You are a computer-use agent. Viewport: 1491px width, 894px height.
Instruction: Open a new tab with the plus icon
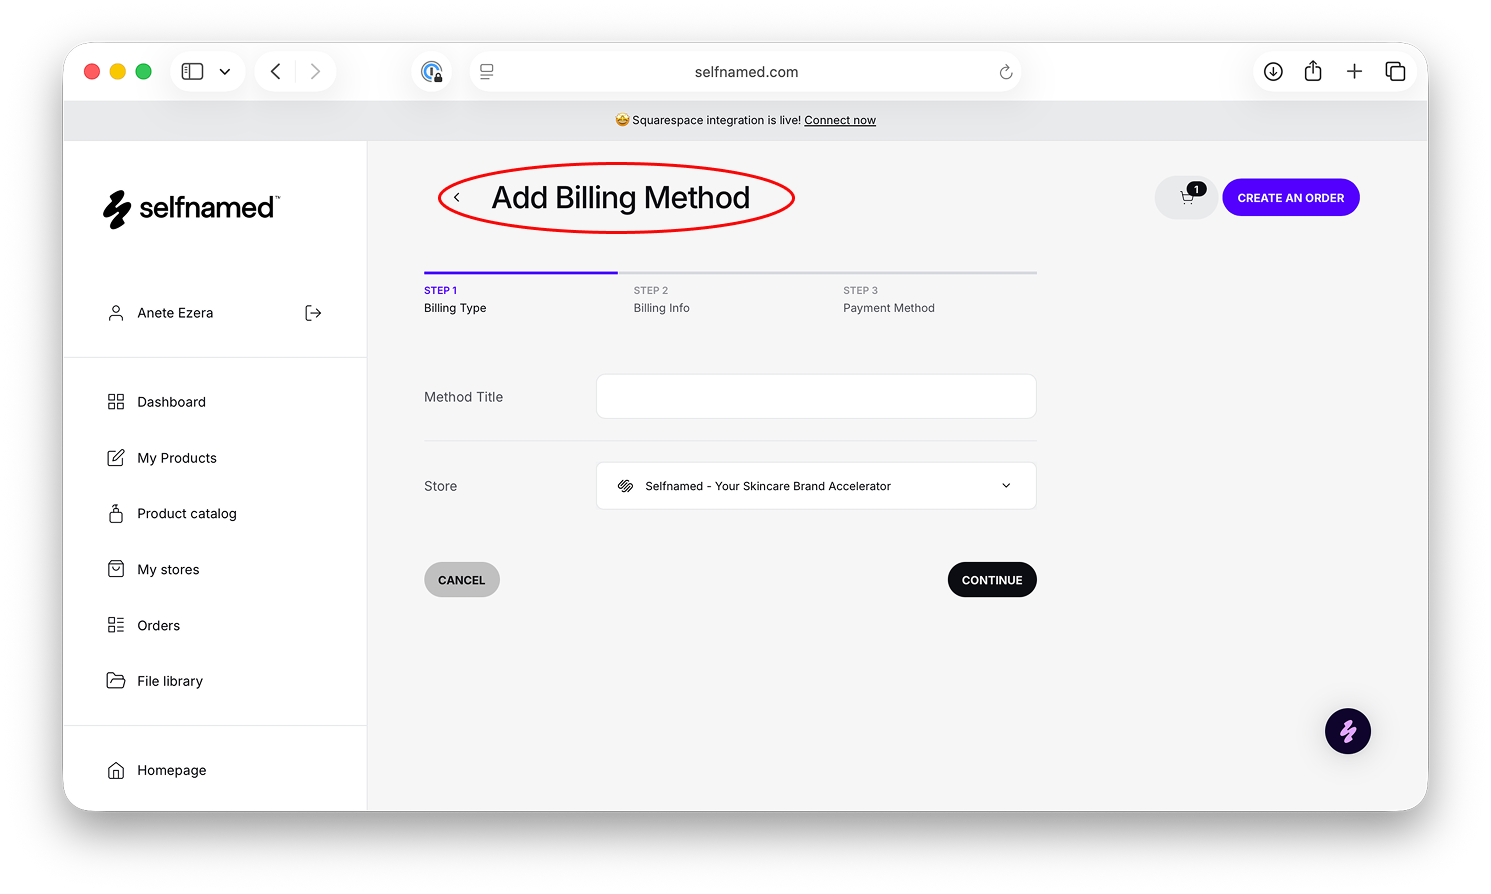[1354, 72]
